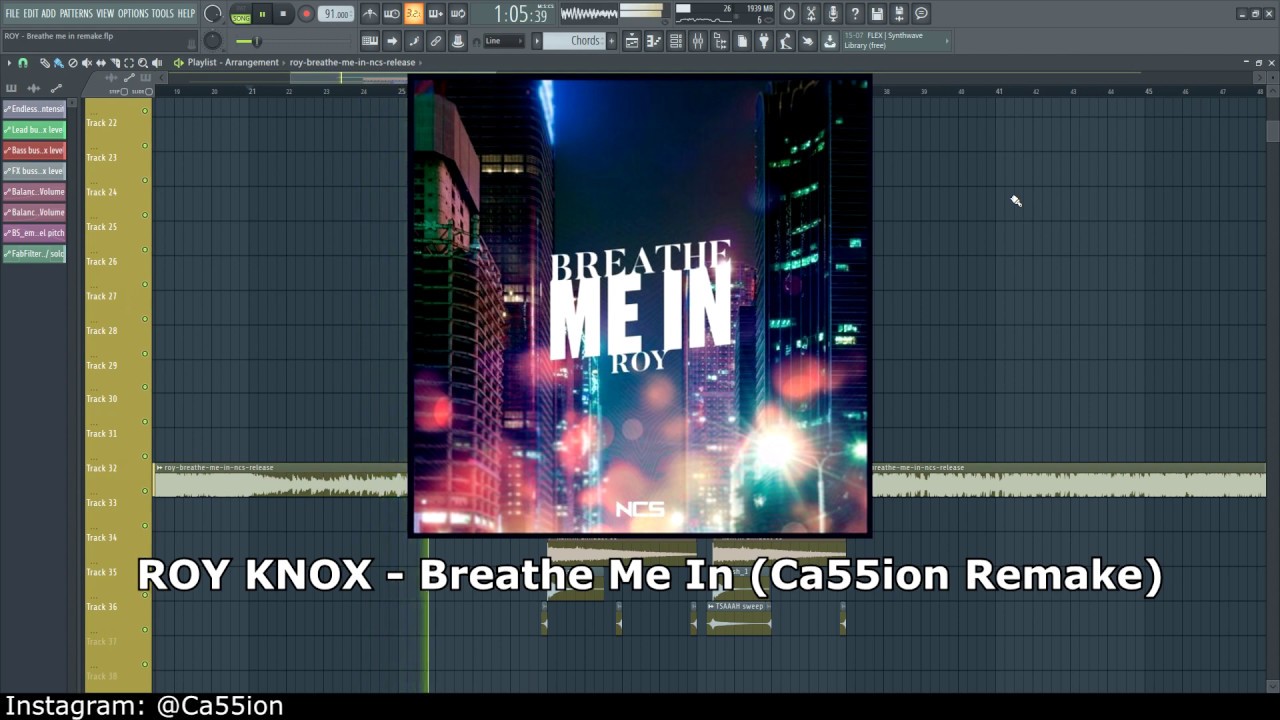Open the global snap 'Line' dropdown
The height and width of the screenshot is (720, 1280).
pos(503,41)
